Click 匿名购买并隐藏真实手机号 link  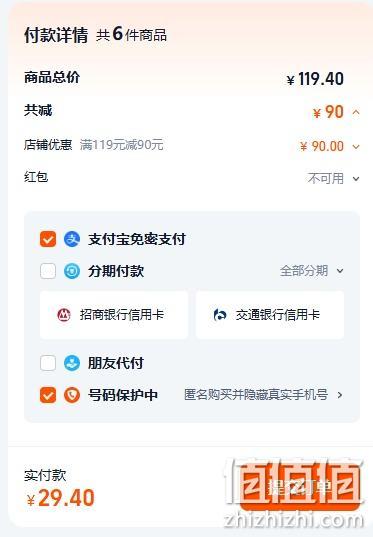click(x=256, y=395)
